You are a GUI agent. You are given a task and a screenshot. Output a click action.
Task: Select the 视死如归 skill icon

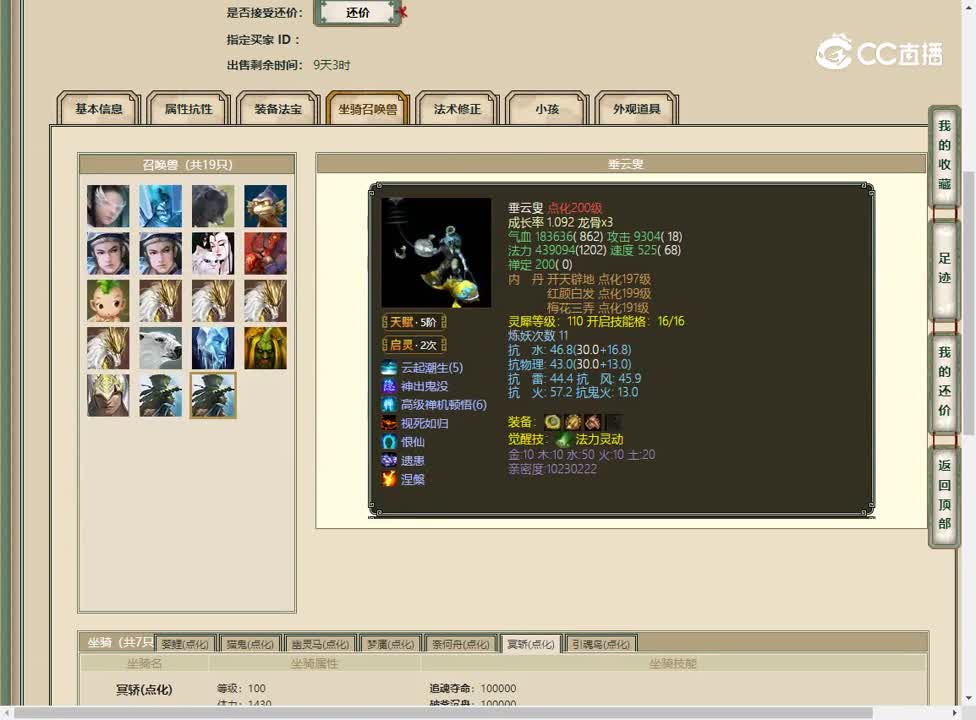[x=388, y=424]
